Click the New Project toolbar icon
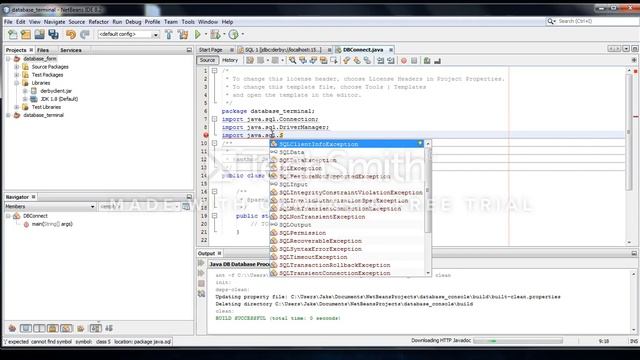Image resolution: width=640 pixels, height=360 pixels. [26, 35]
